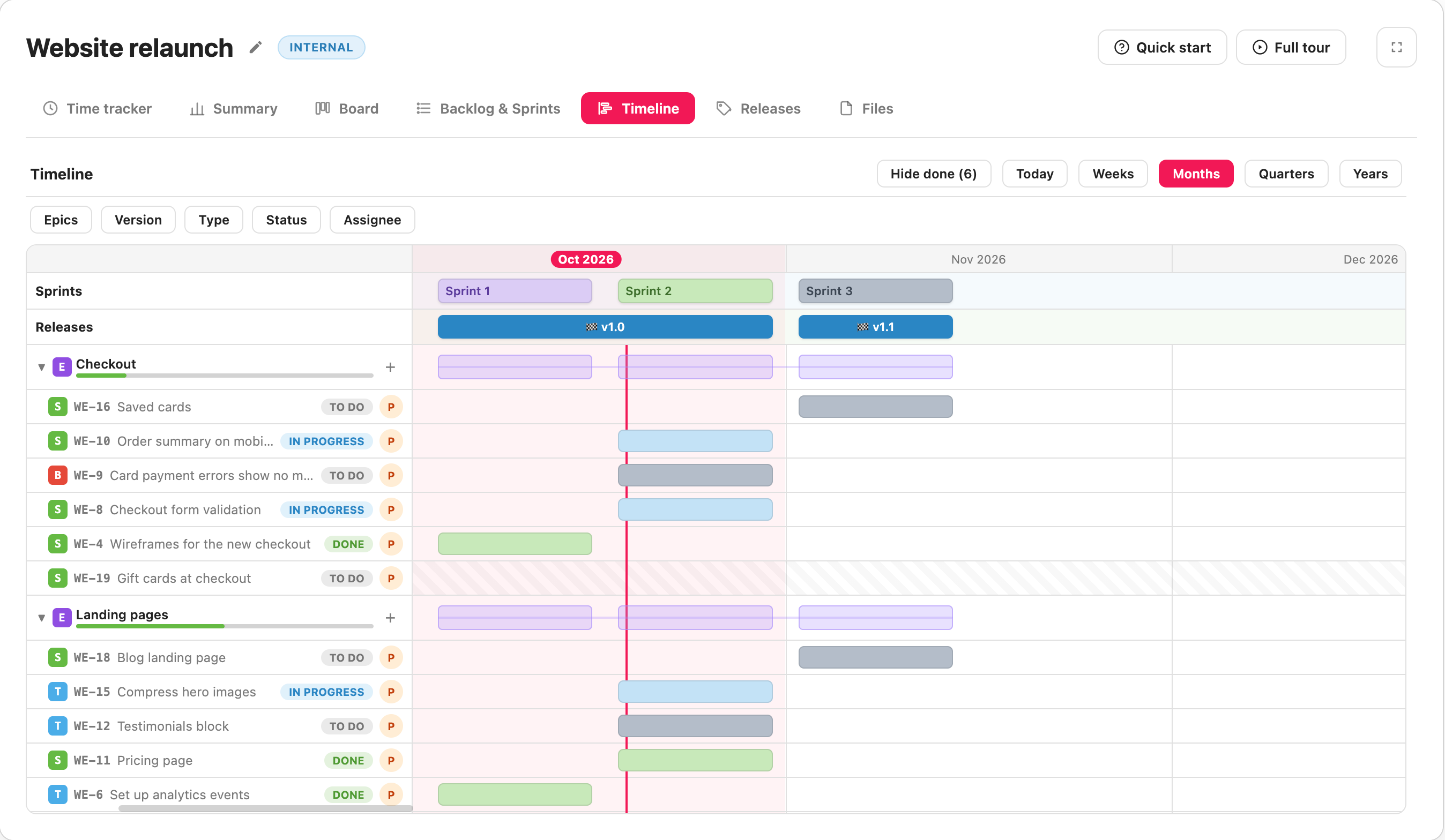Click the assignee avatar on WE-10 row
1445x840 pixels.
pyautogui.click(x=391, y=441)
